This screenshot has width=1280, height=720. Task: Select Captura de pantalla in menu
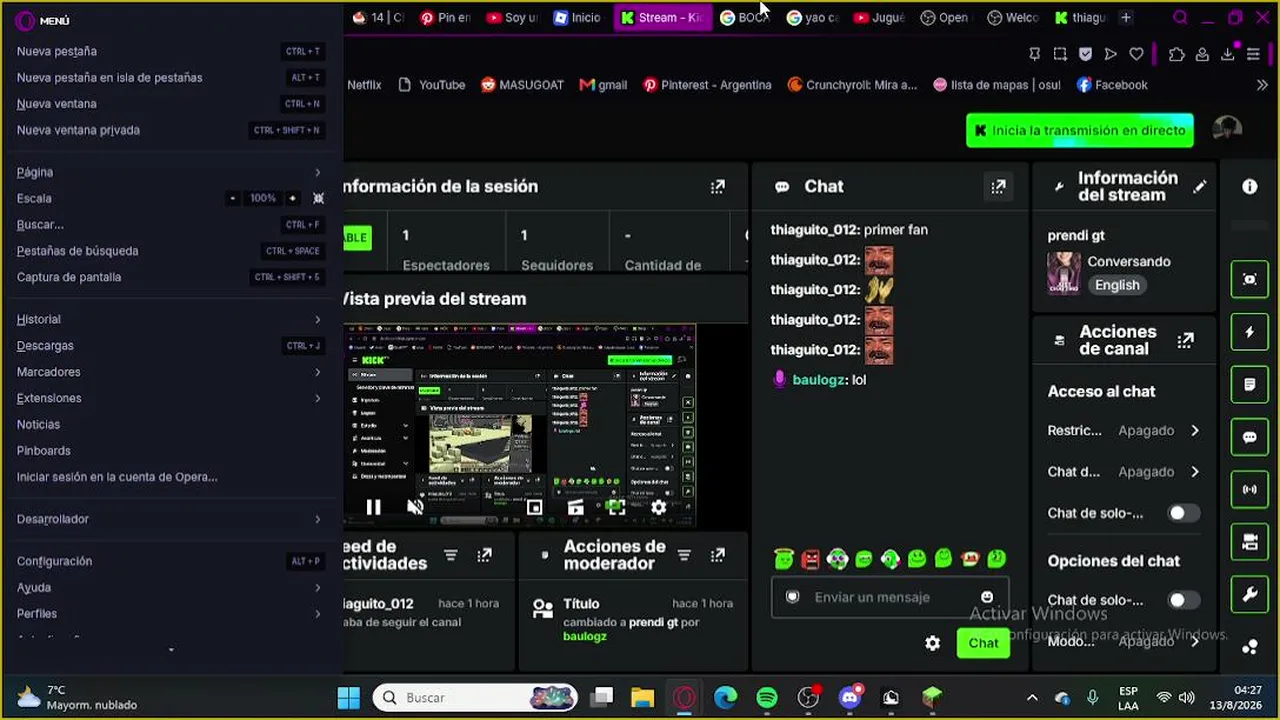coord(170,277)
